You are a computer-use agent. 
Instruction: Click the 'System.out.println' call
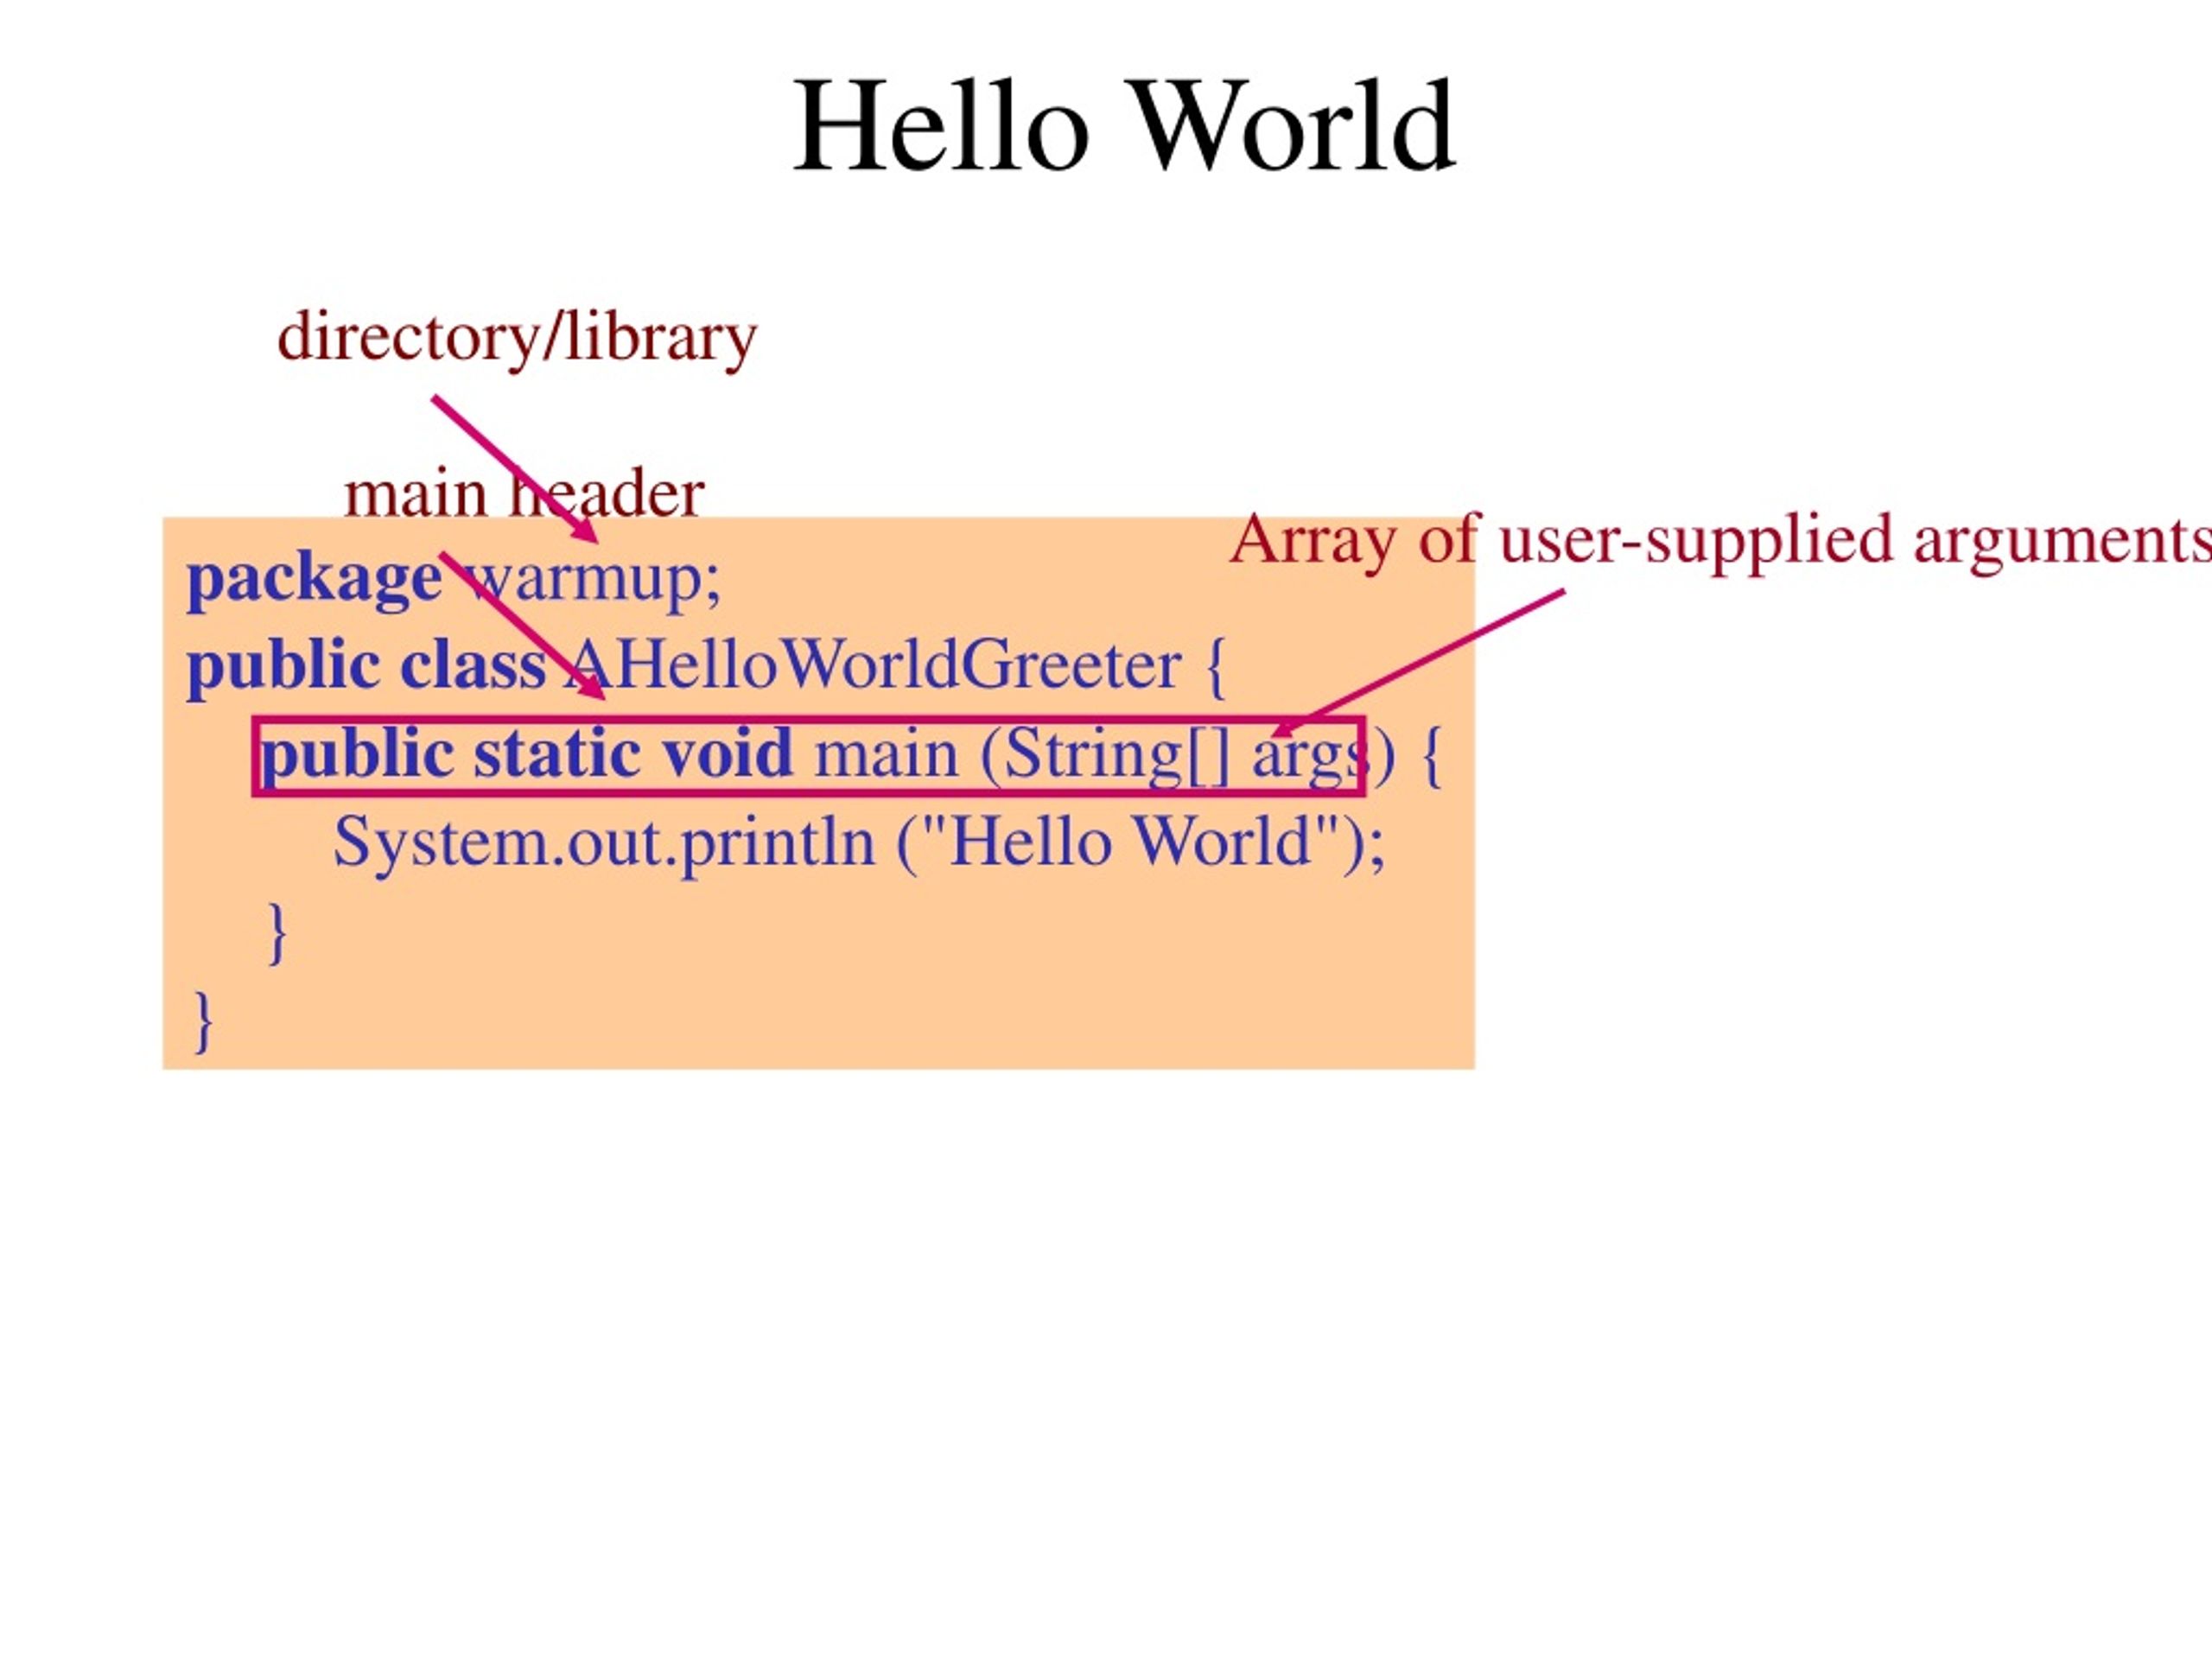604,844
